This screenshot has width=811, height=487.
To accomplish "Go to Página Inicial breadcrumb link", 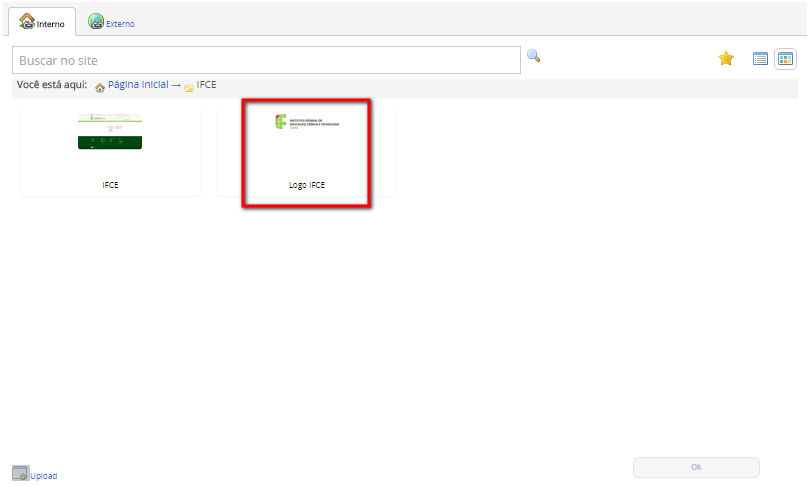I will coord(138,84).
